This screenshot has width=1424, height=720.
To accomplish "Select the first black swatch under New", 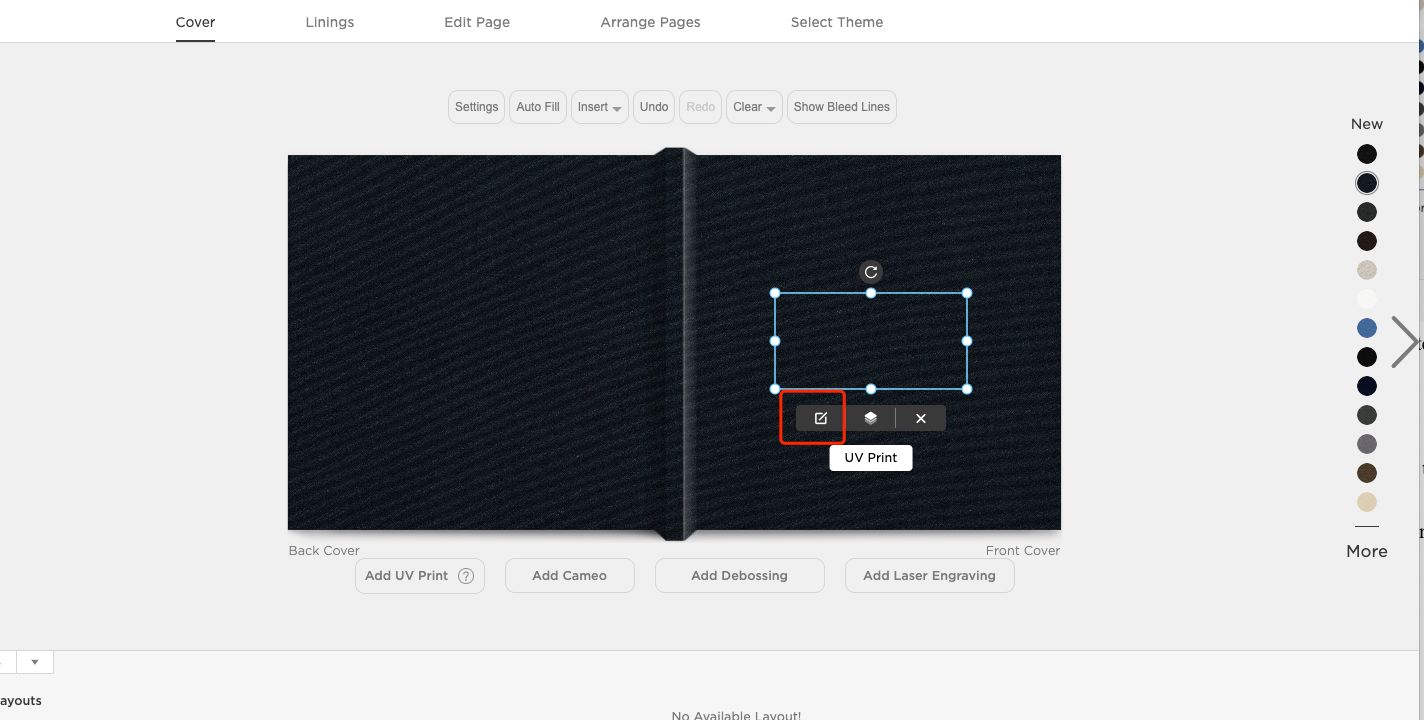I will tap(1367, 154).
